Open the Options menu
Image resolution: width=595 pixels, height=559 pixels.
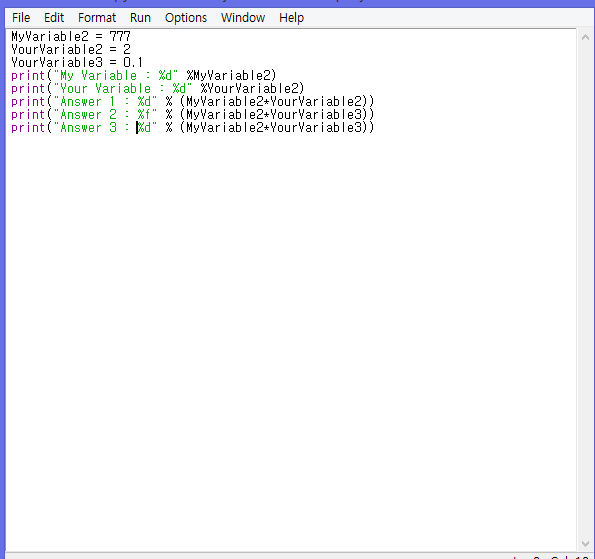pos(186,17)
